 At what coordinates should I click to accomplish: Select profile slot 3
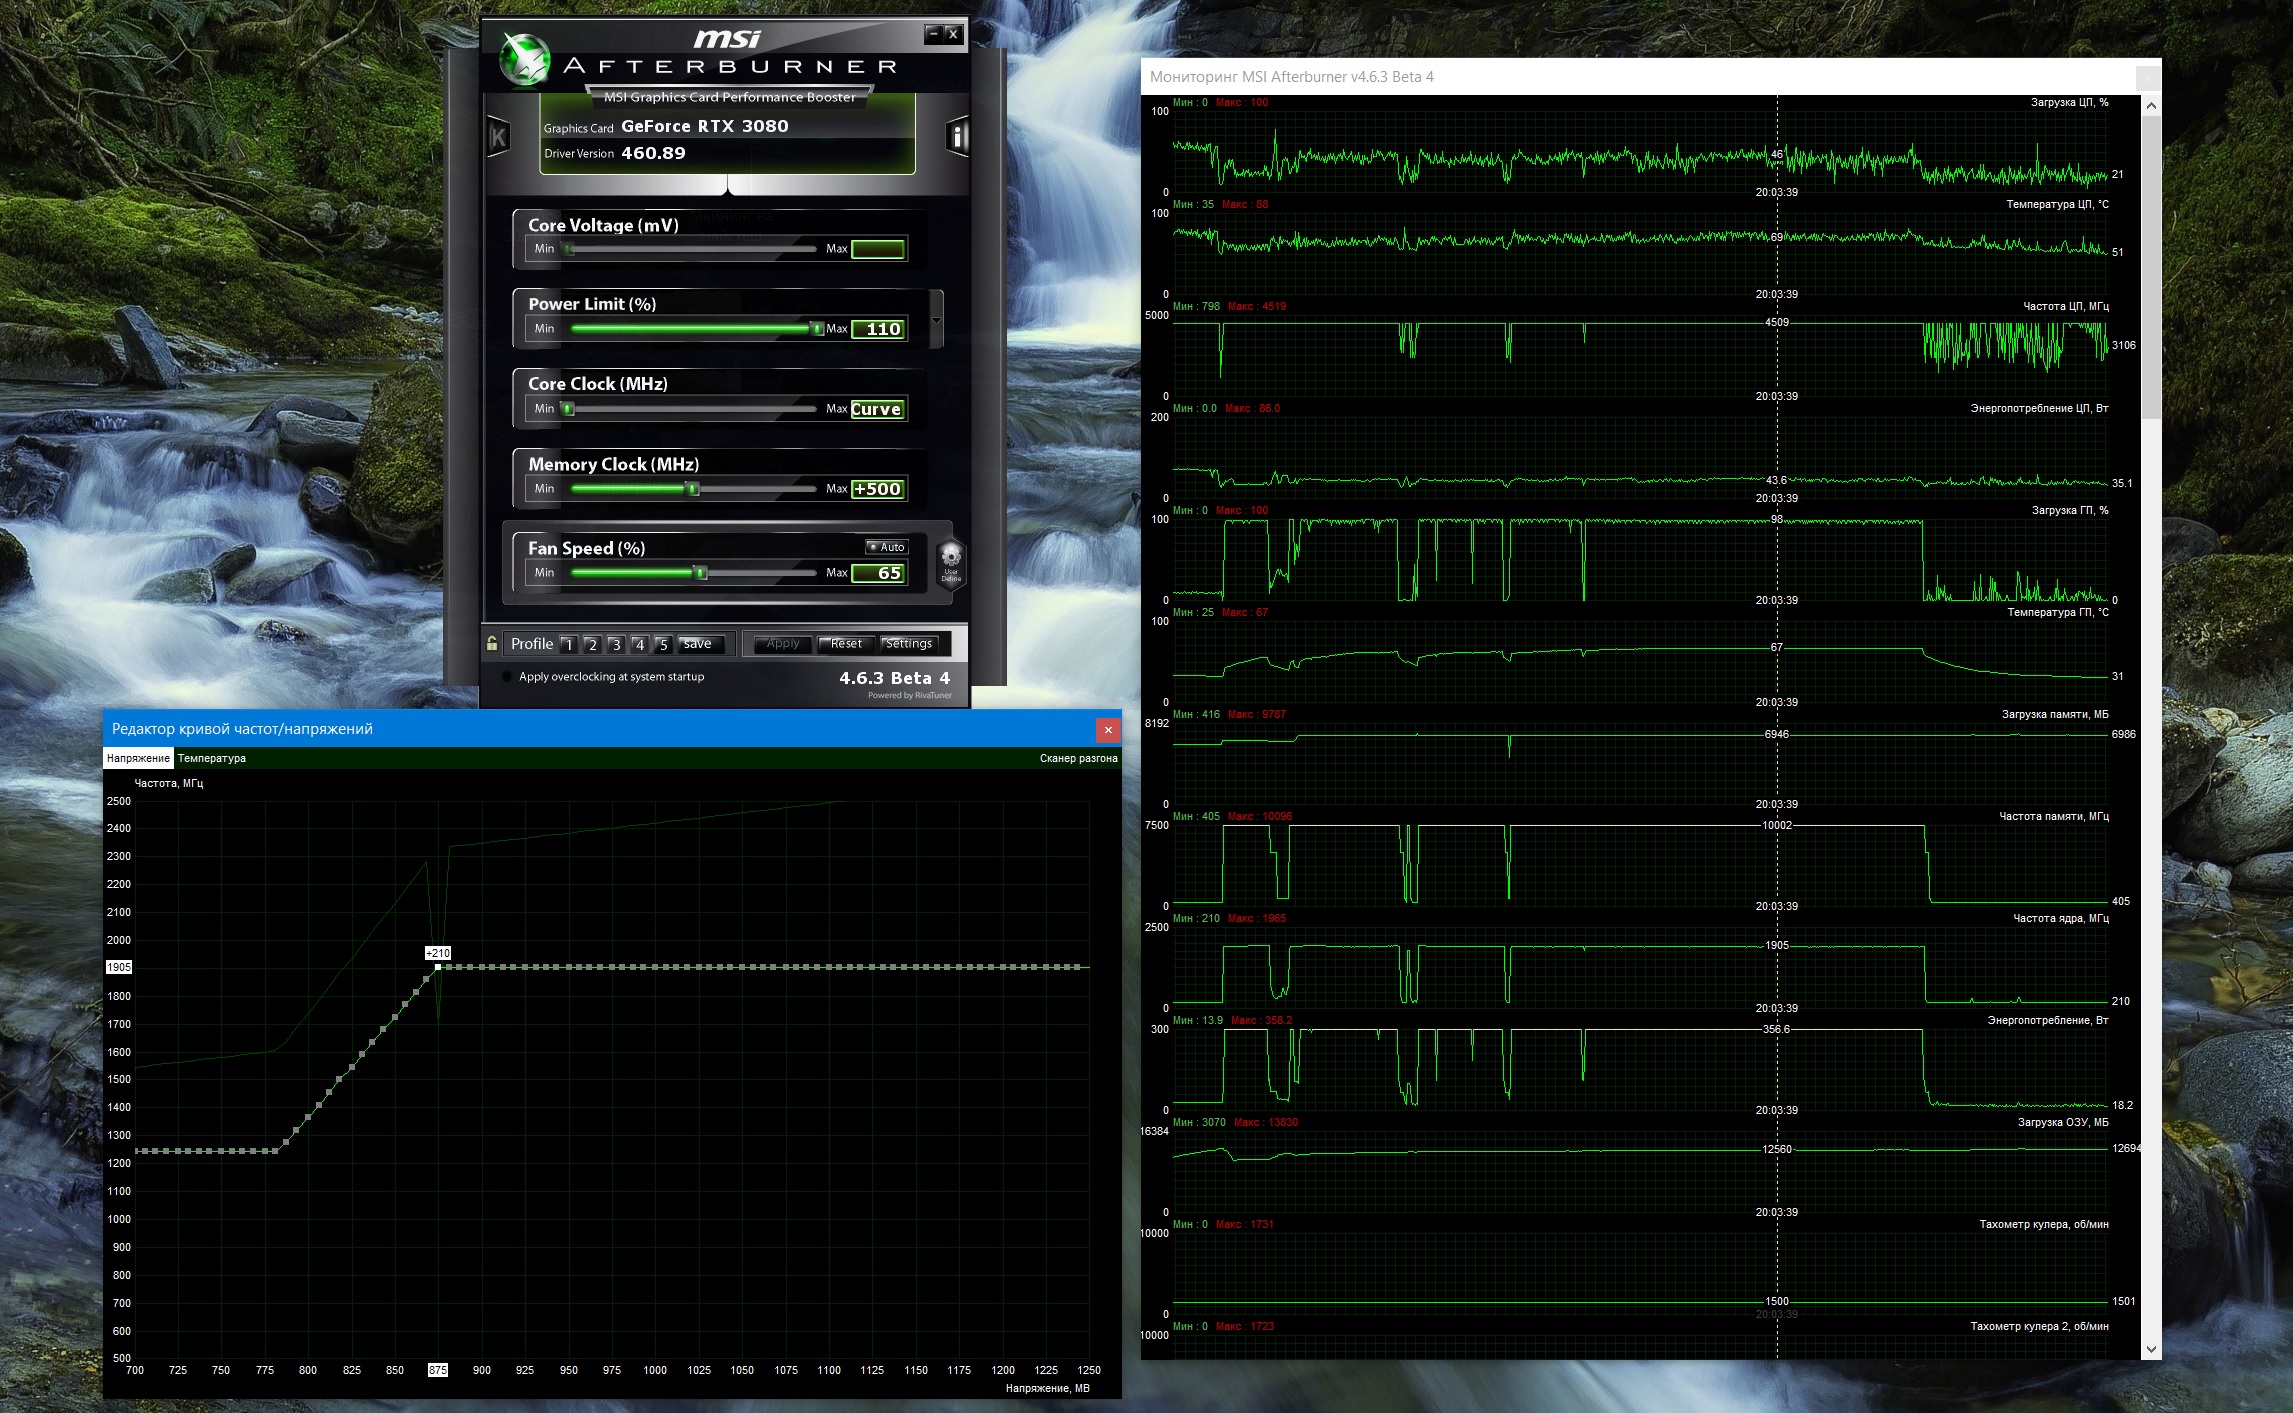(x=616, y=644)
